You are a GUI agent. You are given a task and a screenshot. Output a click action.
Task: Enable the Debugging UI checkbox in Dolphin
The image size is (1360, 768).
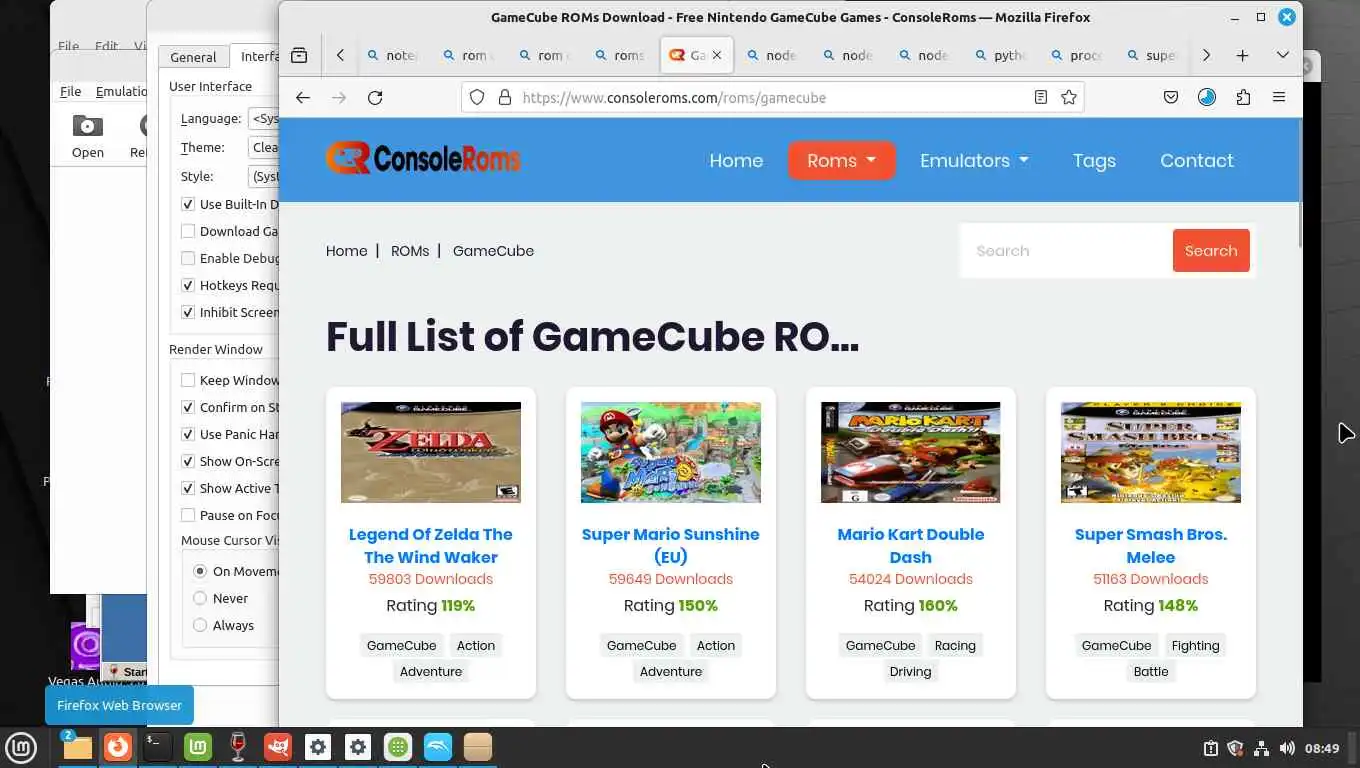pos(188,258)
